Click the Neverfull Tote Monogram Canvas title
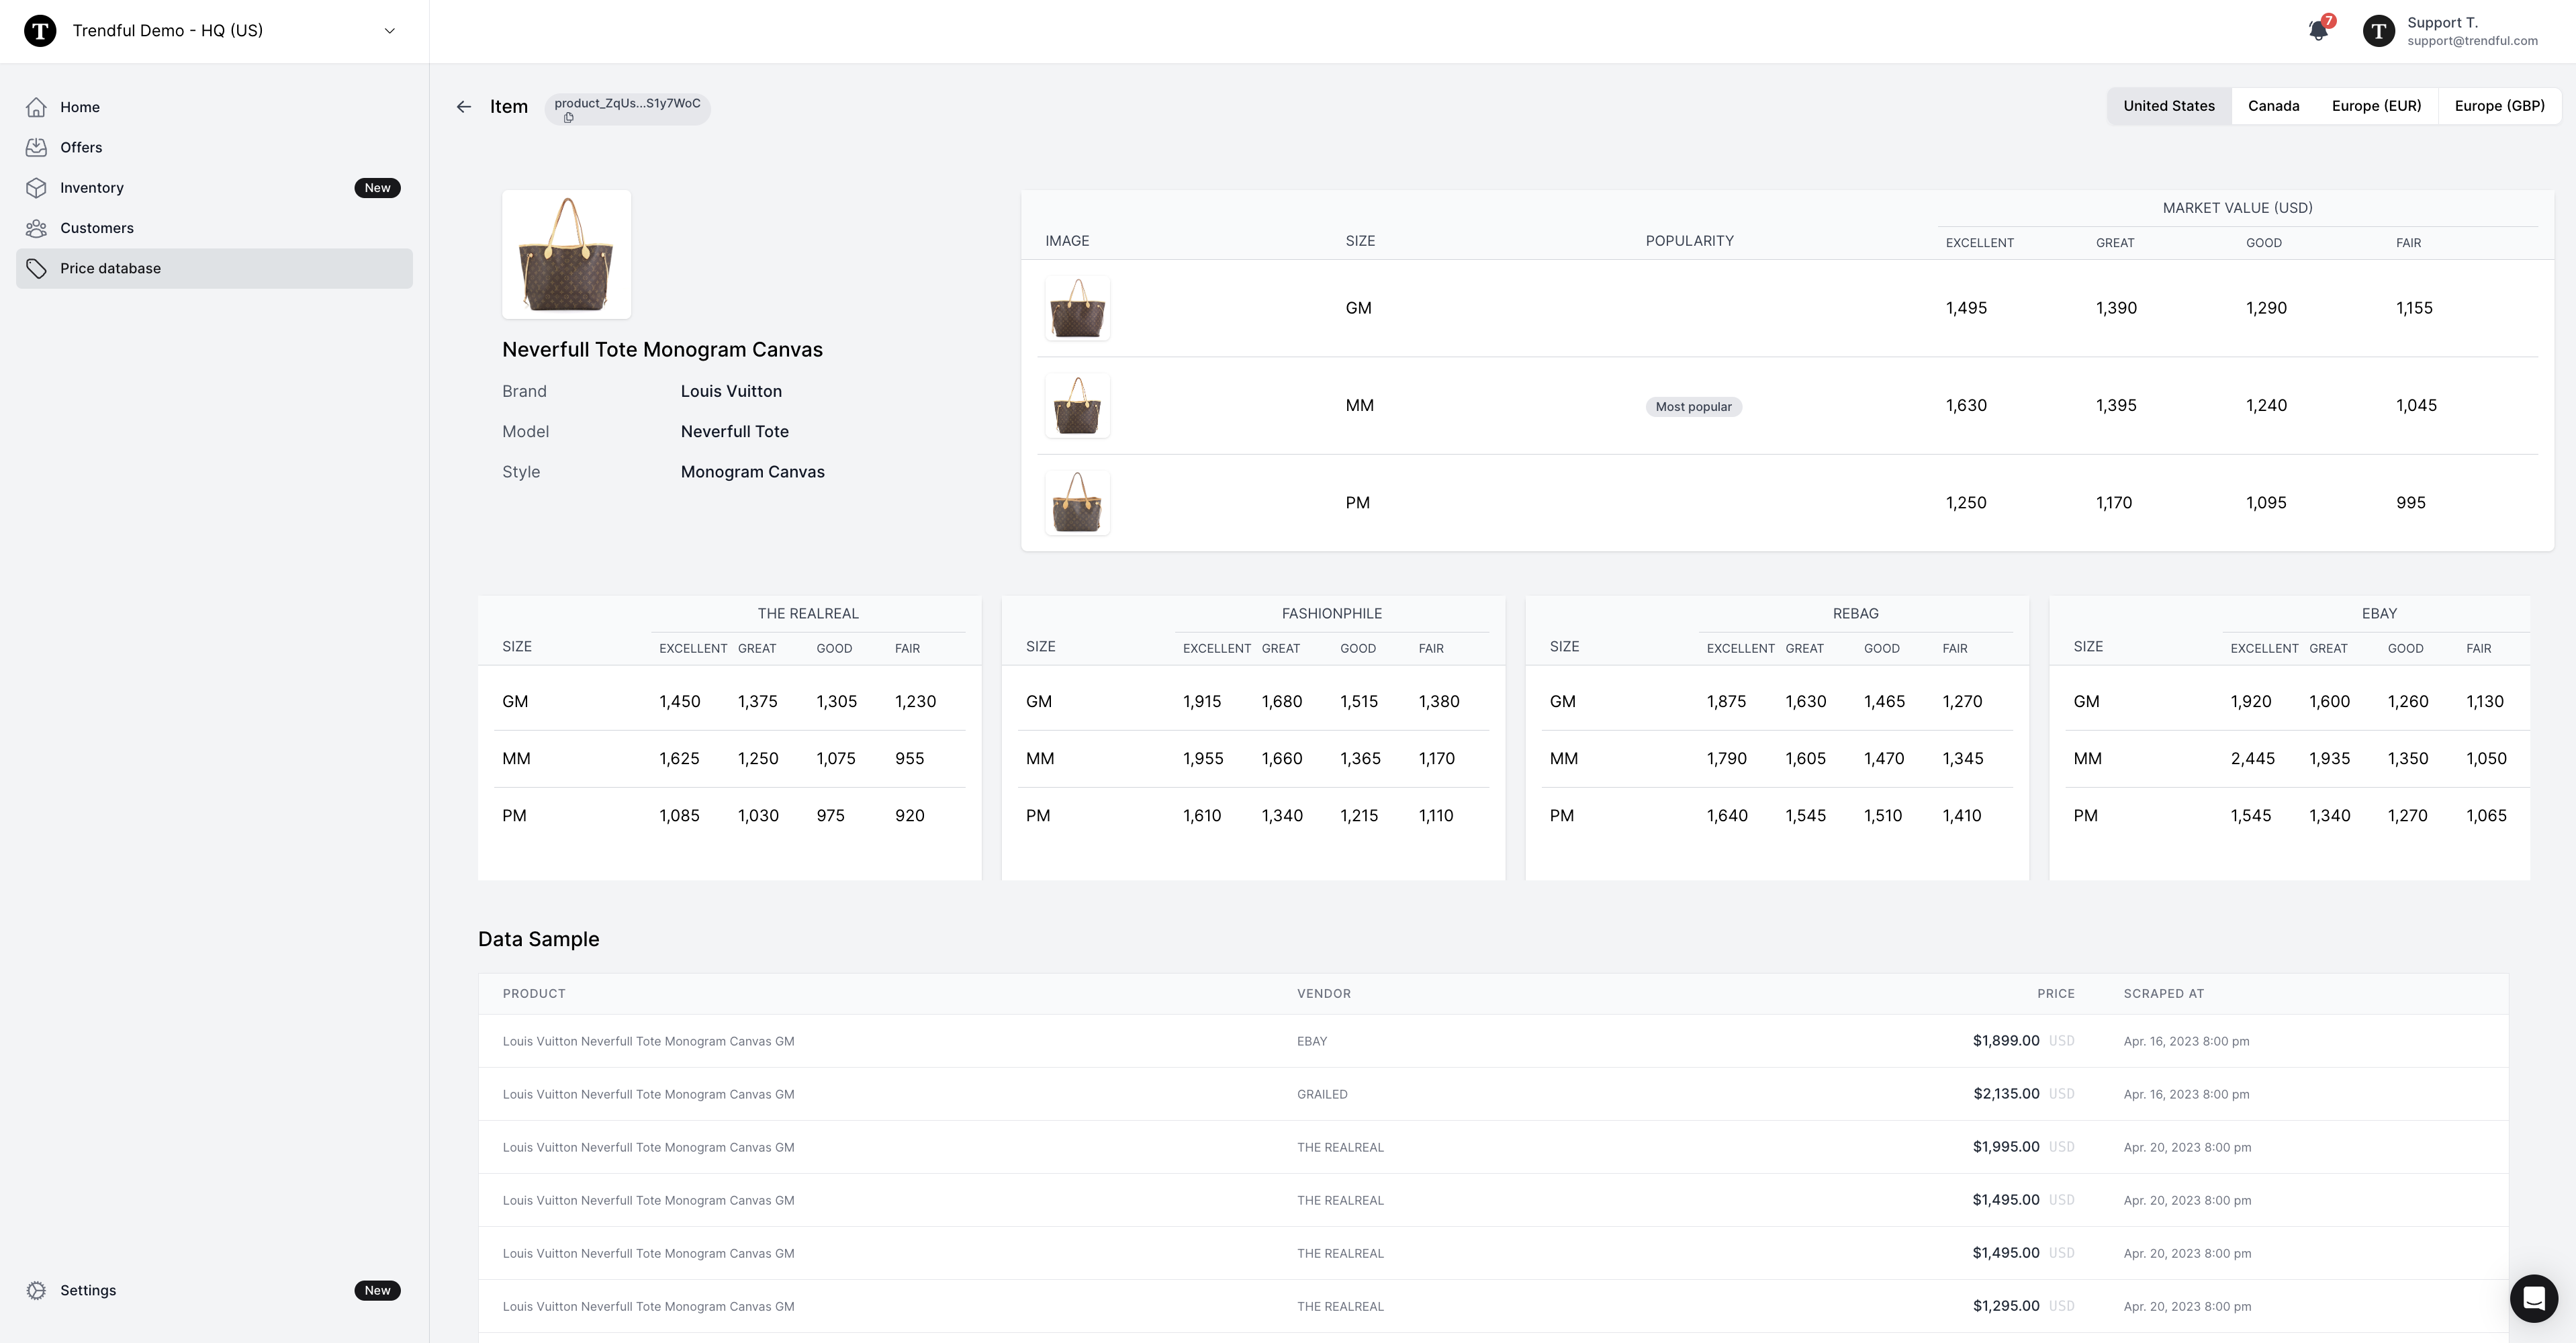This screenshot has width=2576, height=1343. [x=662, y=350]
